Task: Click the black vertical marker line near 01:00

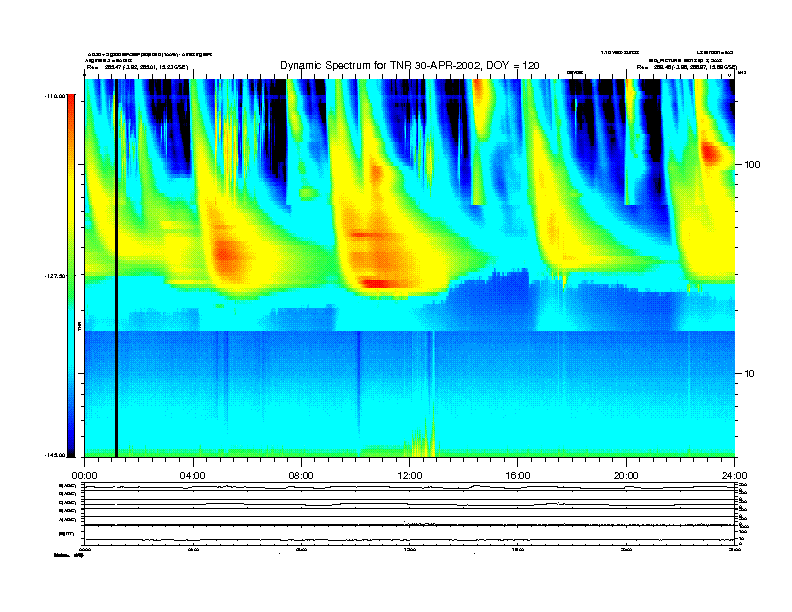Action: point(116,268)
